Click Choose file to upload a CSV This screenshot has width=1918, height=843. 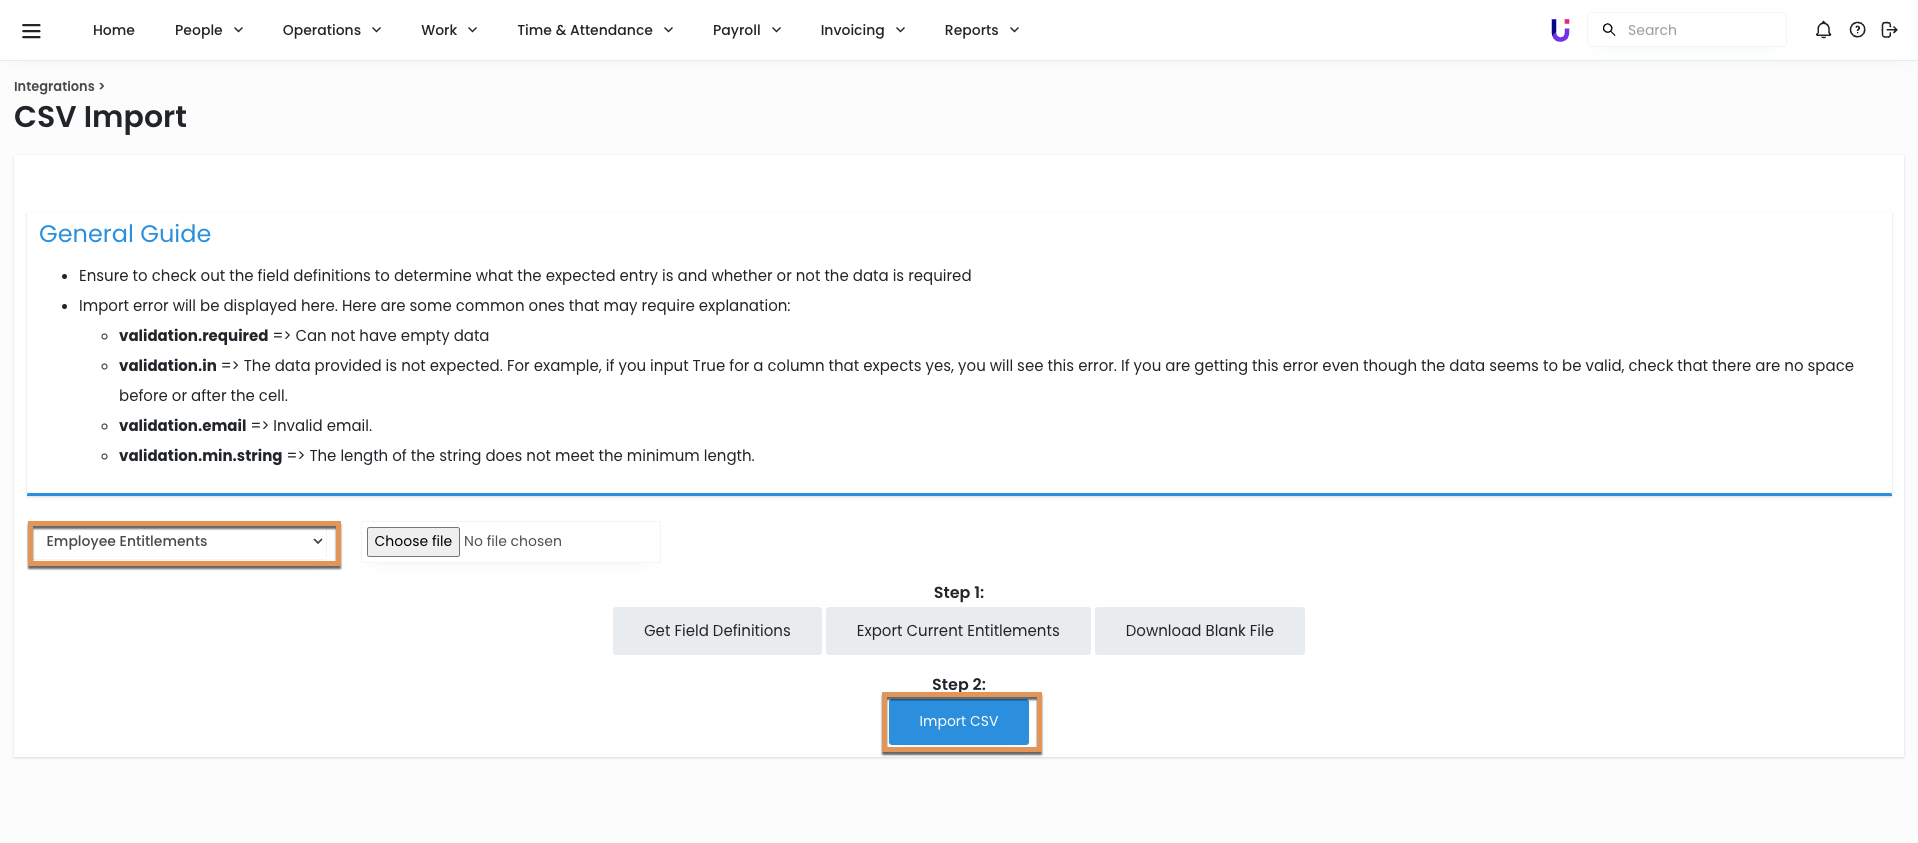pyautogui.click(x=413, y=542)
